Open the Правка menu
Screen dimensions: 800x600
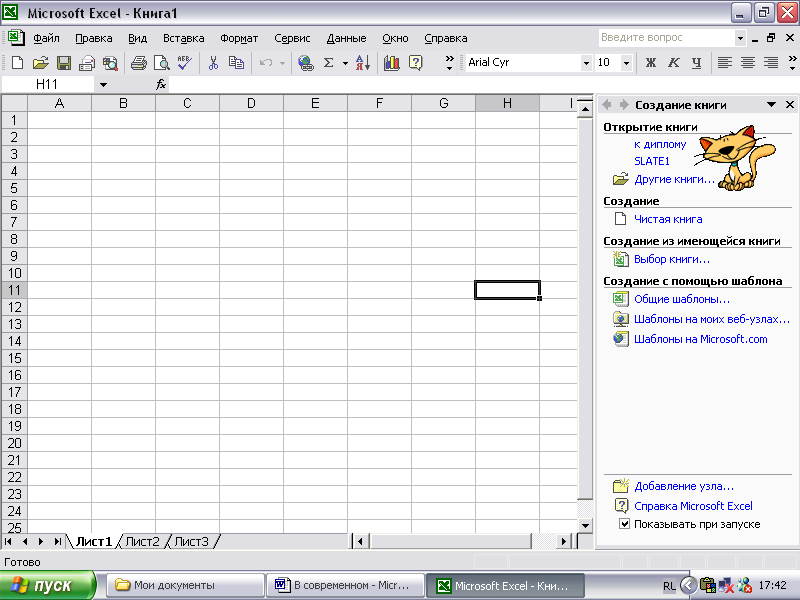click(94, 38)
